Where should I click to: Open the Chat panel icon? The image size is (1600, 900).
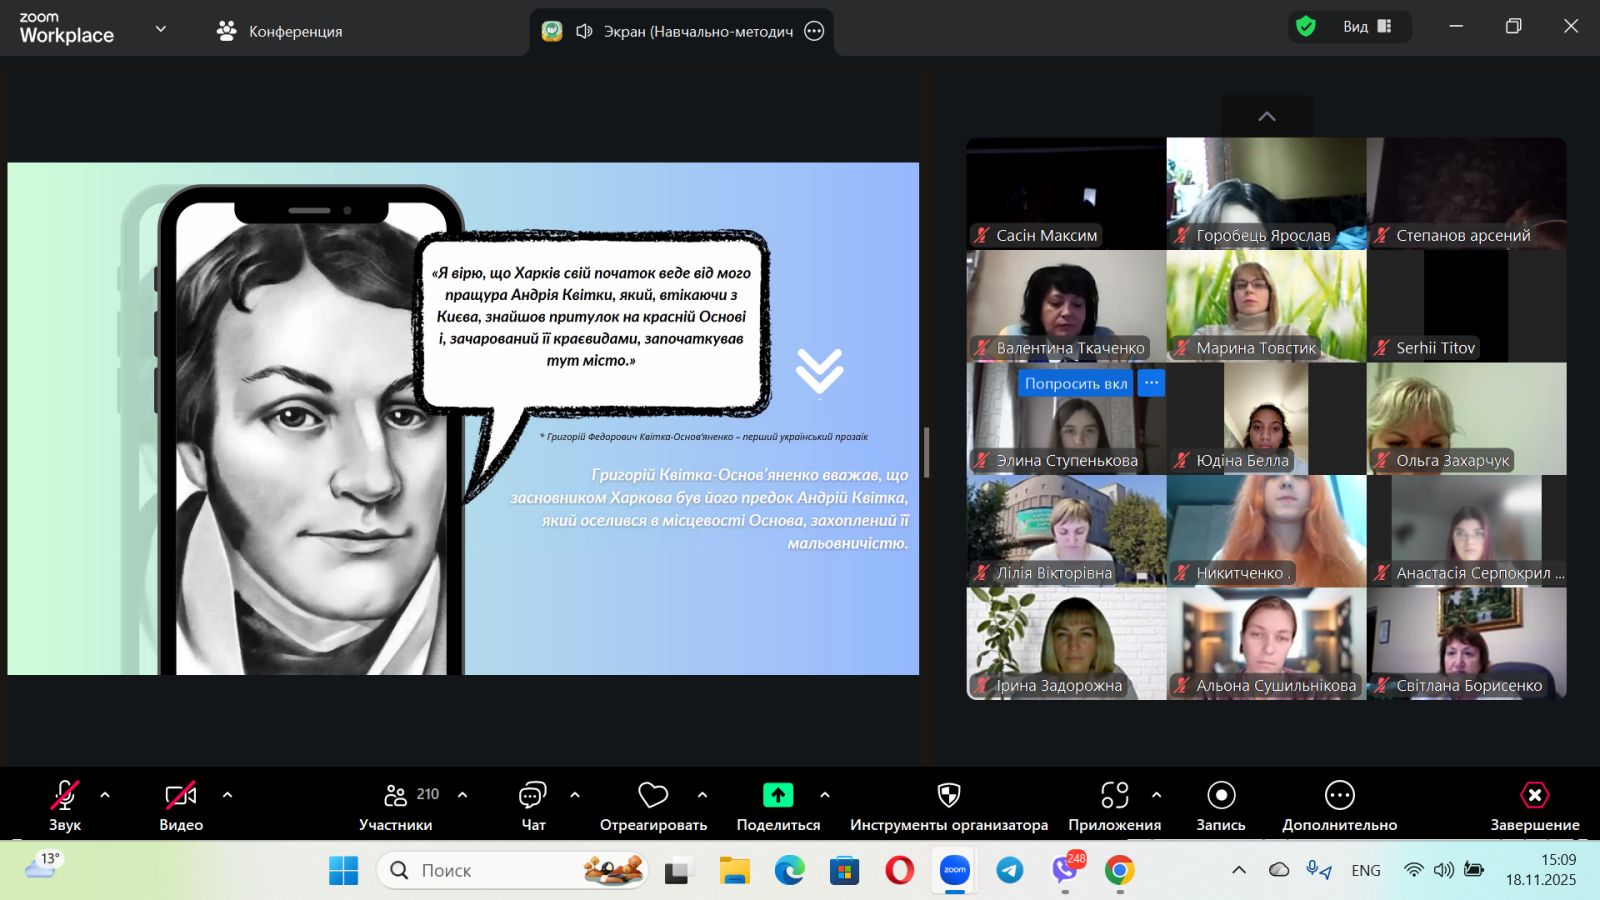532,796
